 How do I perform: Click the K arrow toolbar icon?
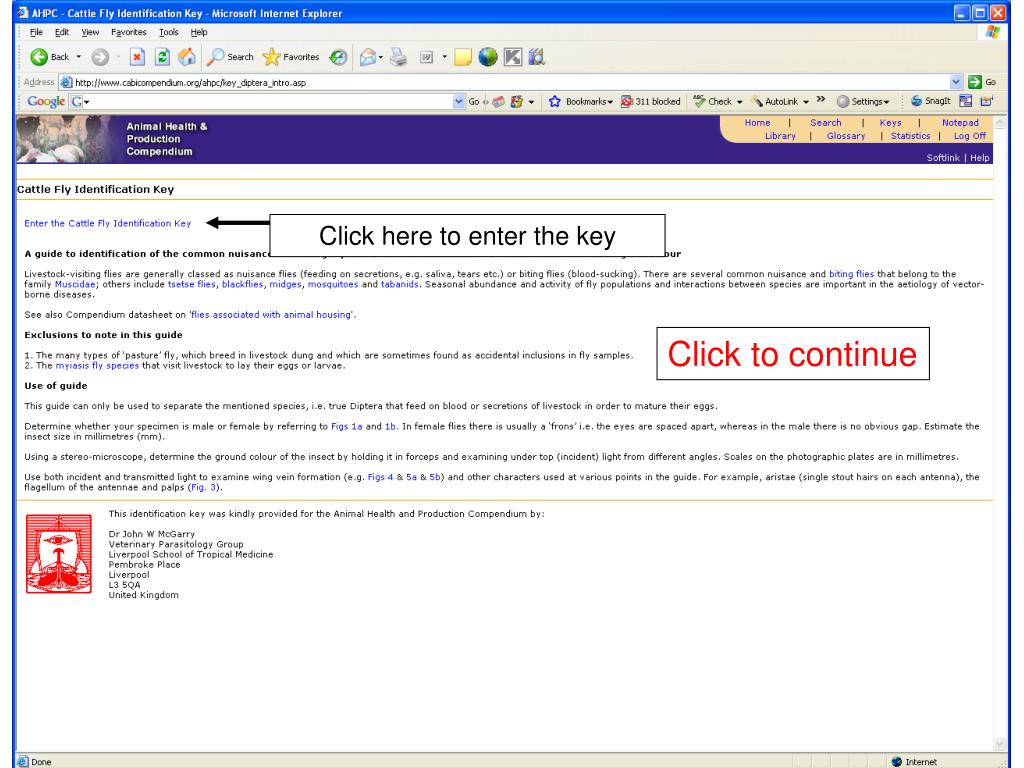[513, 57]
